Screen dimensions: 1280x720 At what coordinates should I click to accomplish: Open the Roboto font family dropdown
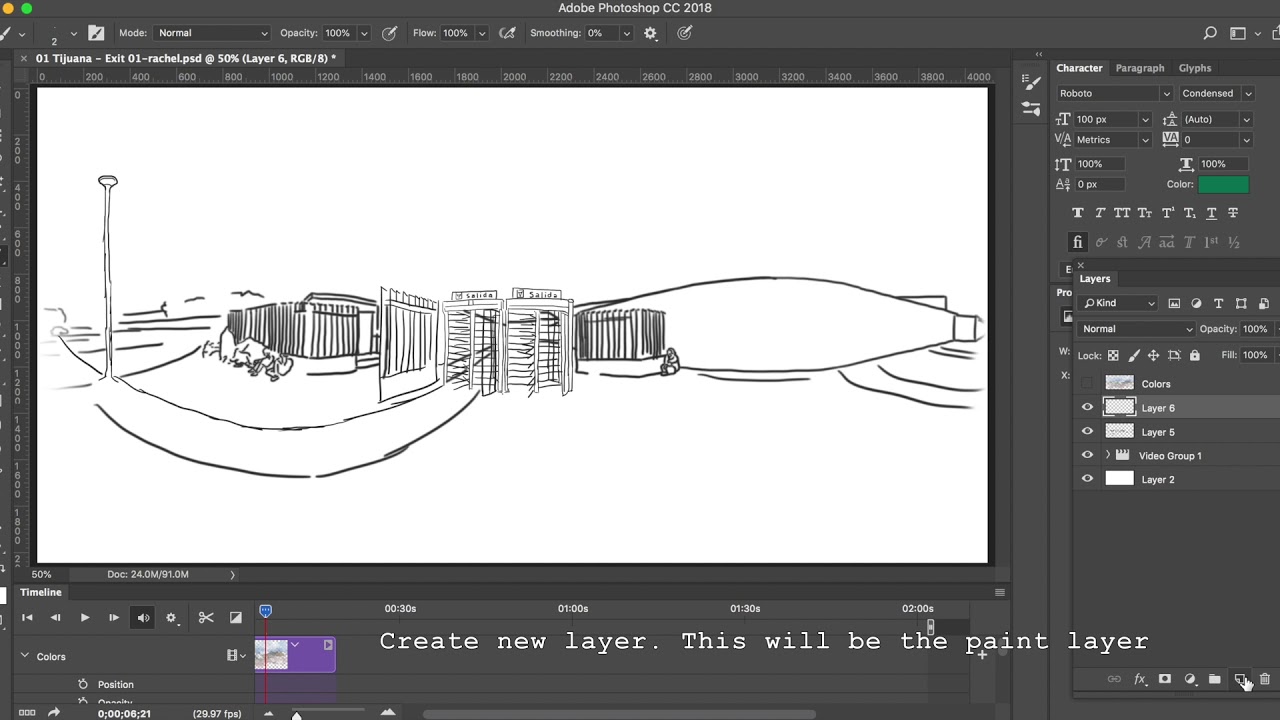tap(1114, 93)
